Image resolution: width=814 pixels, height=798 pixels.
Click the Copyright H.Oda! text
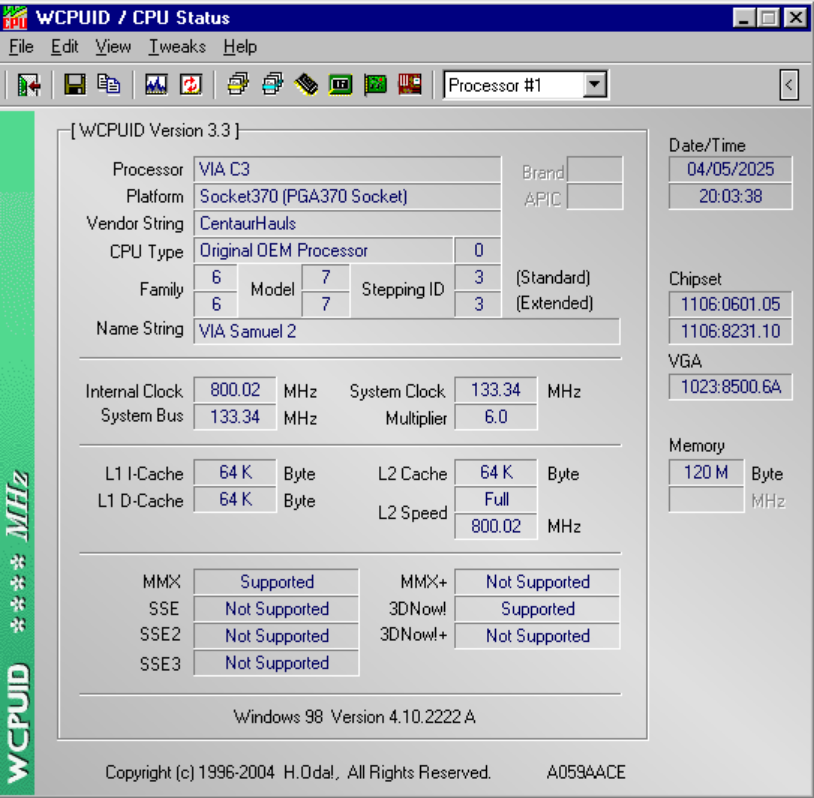pyautogui.click(x=298, y=773)
